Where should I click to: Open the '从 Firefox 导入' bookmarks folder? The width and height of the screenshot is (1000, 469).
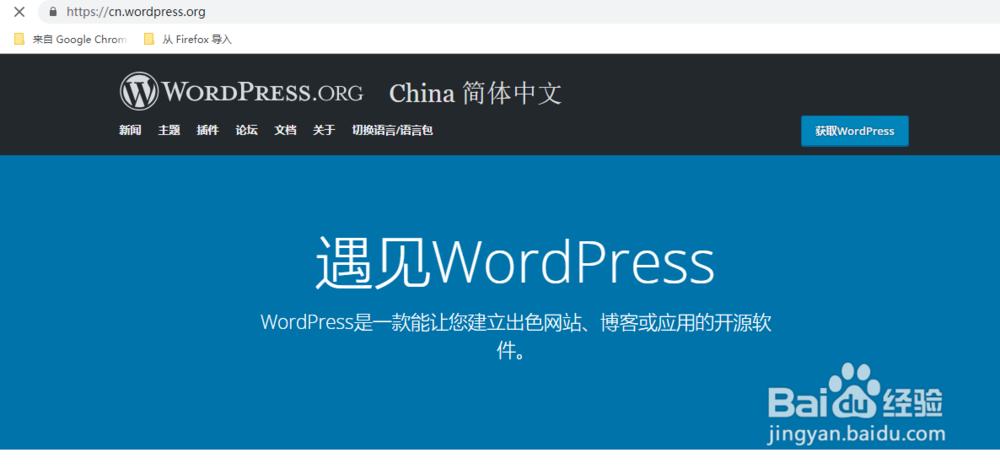(x=188, y=40)
